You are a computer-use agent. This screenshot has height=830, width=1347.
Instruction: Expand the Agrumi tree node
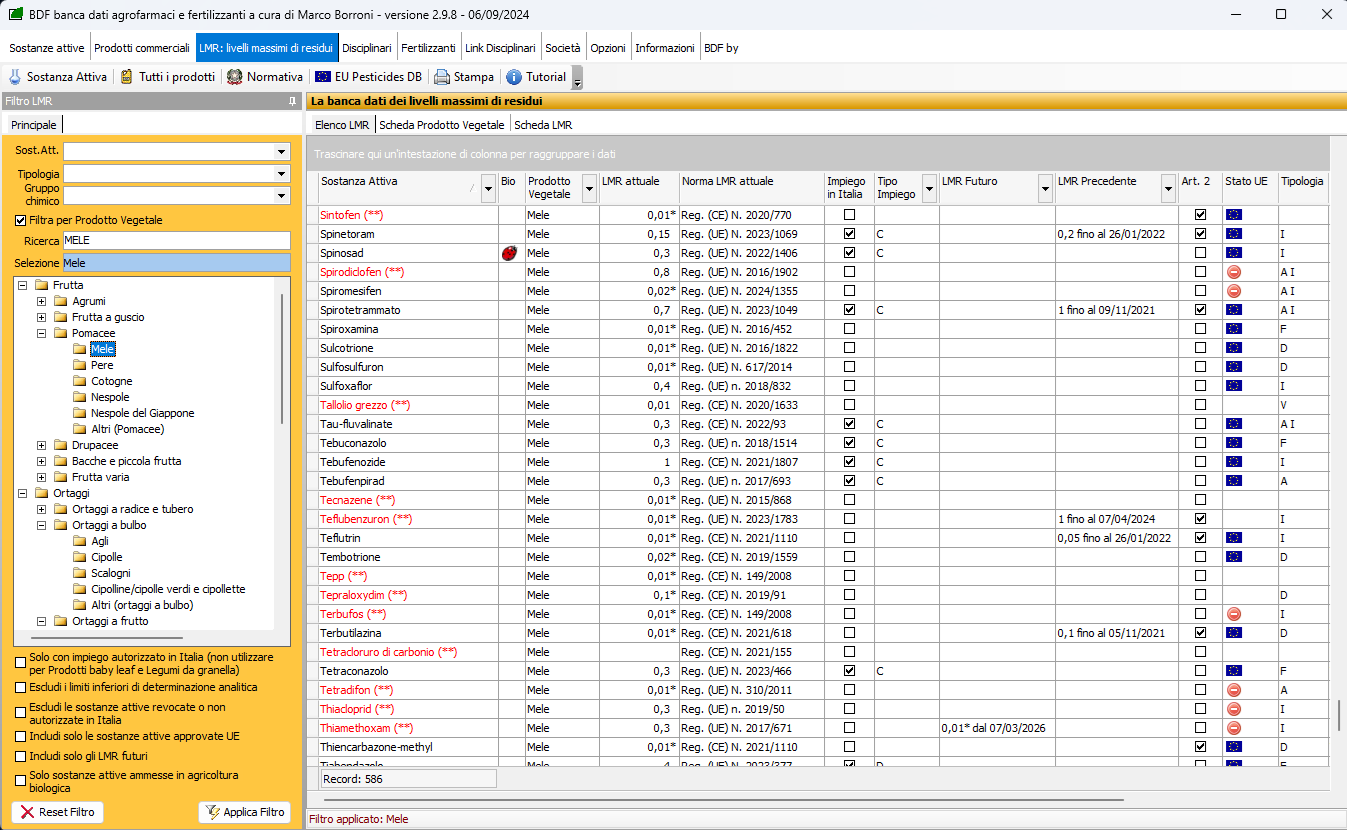coord(41,301)
